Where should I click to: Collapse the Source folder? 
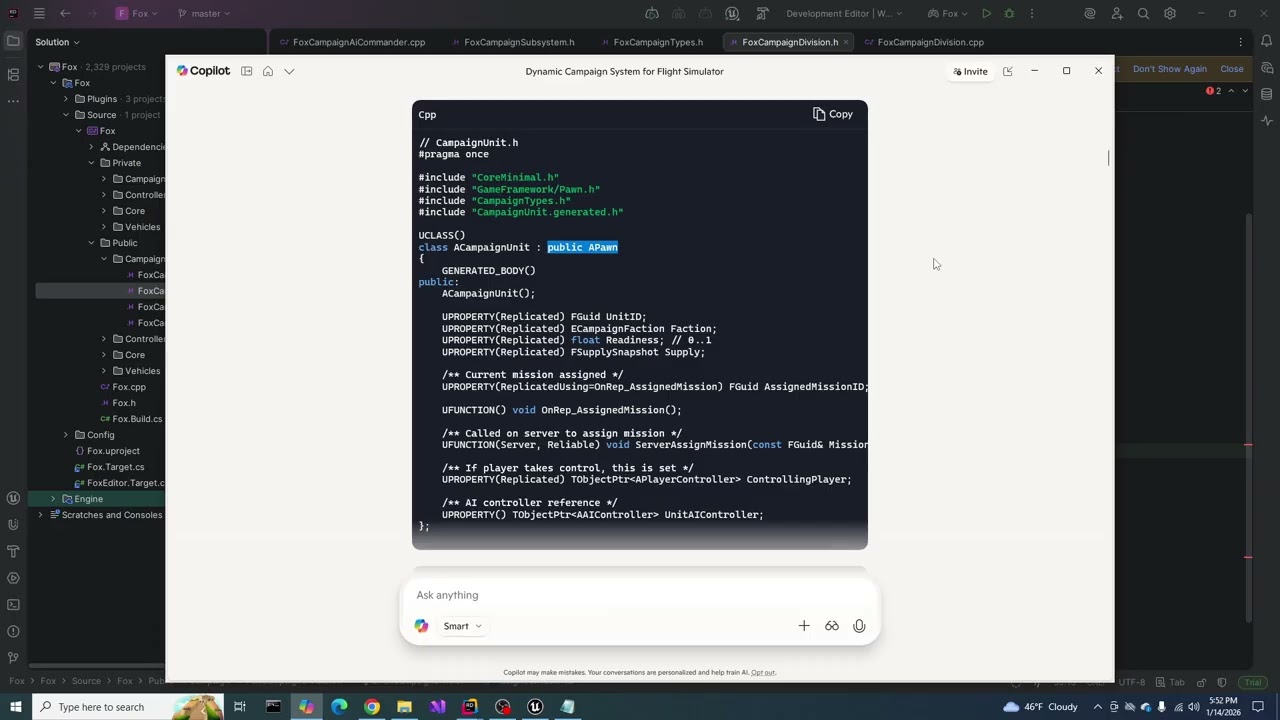pyautogui.click(x=66, y=115)
